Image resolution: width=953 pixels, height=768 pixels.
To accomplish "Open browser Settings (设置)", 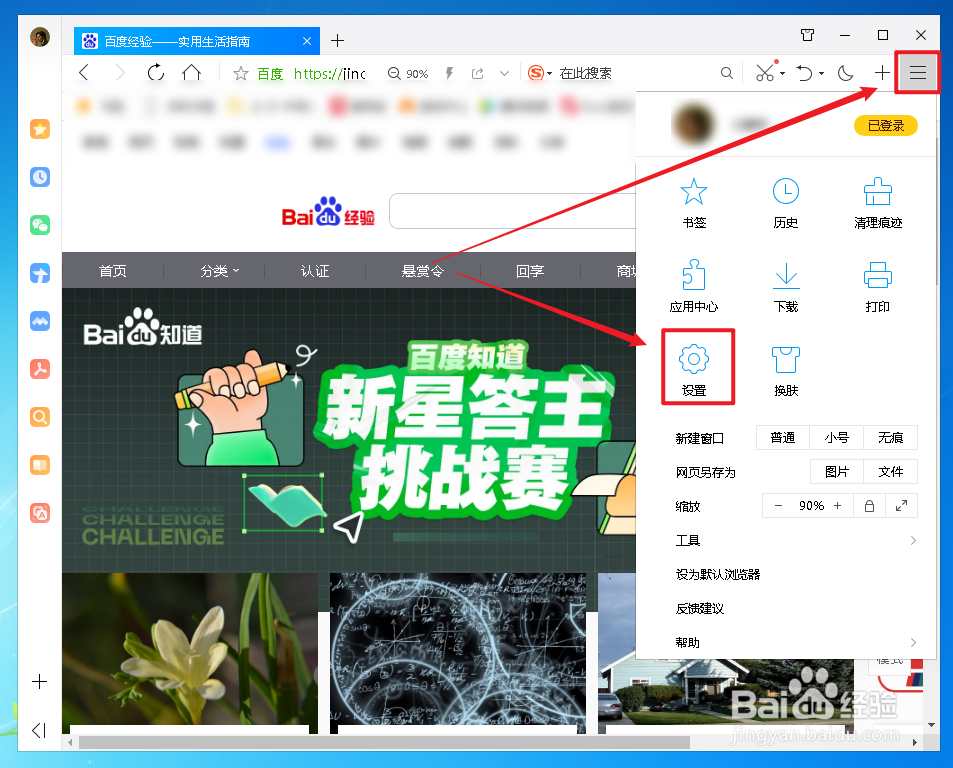I will tap(697, 366).
